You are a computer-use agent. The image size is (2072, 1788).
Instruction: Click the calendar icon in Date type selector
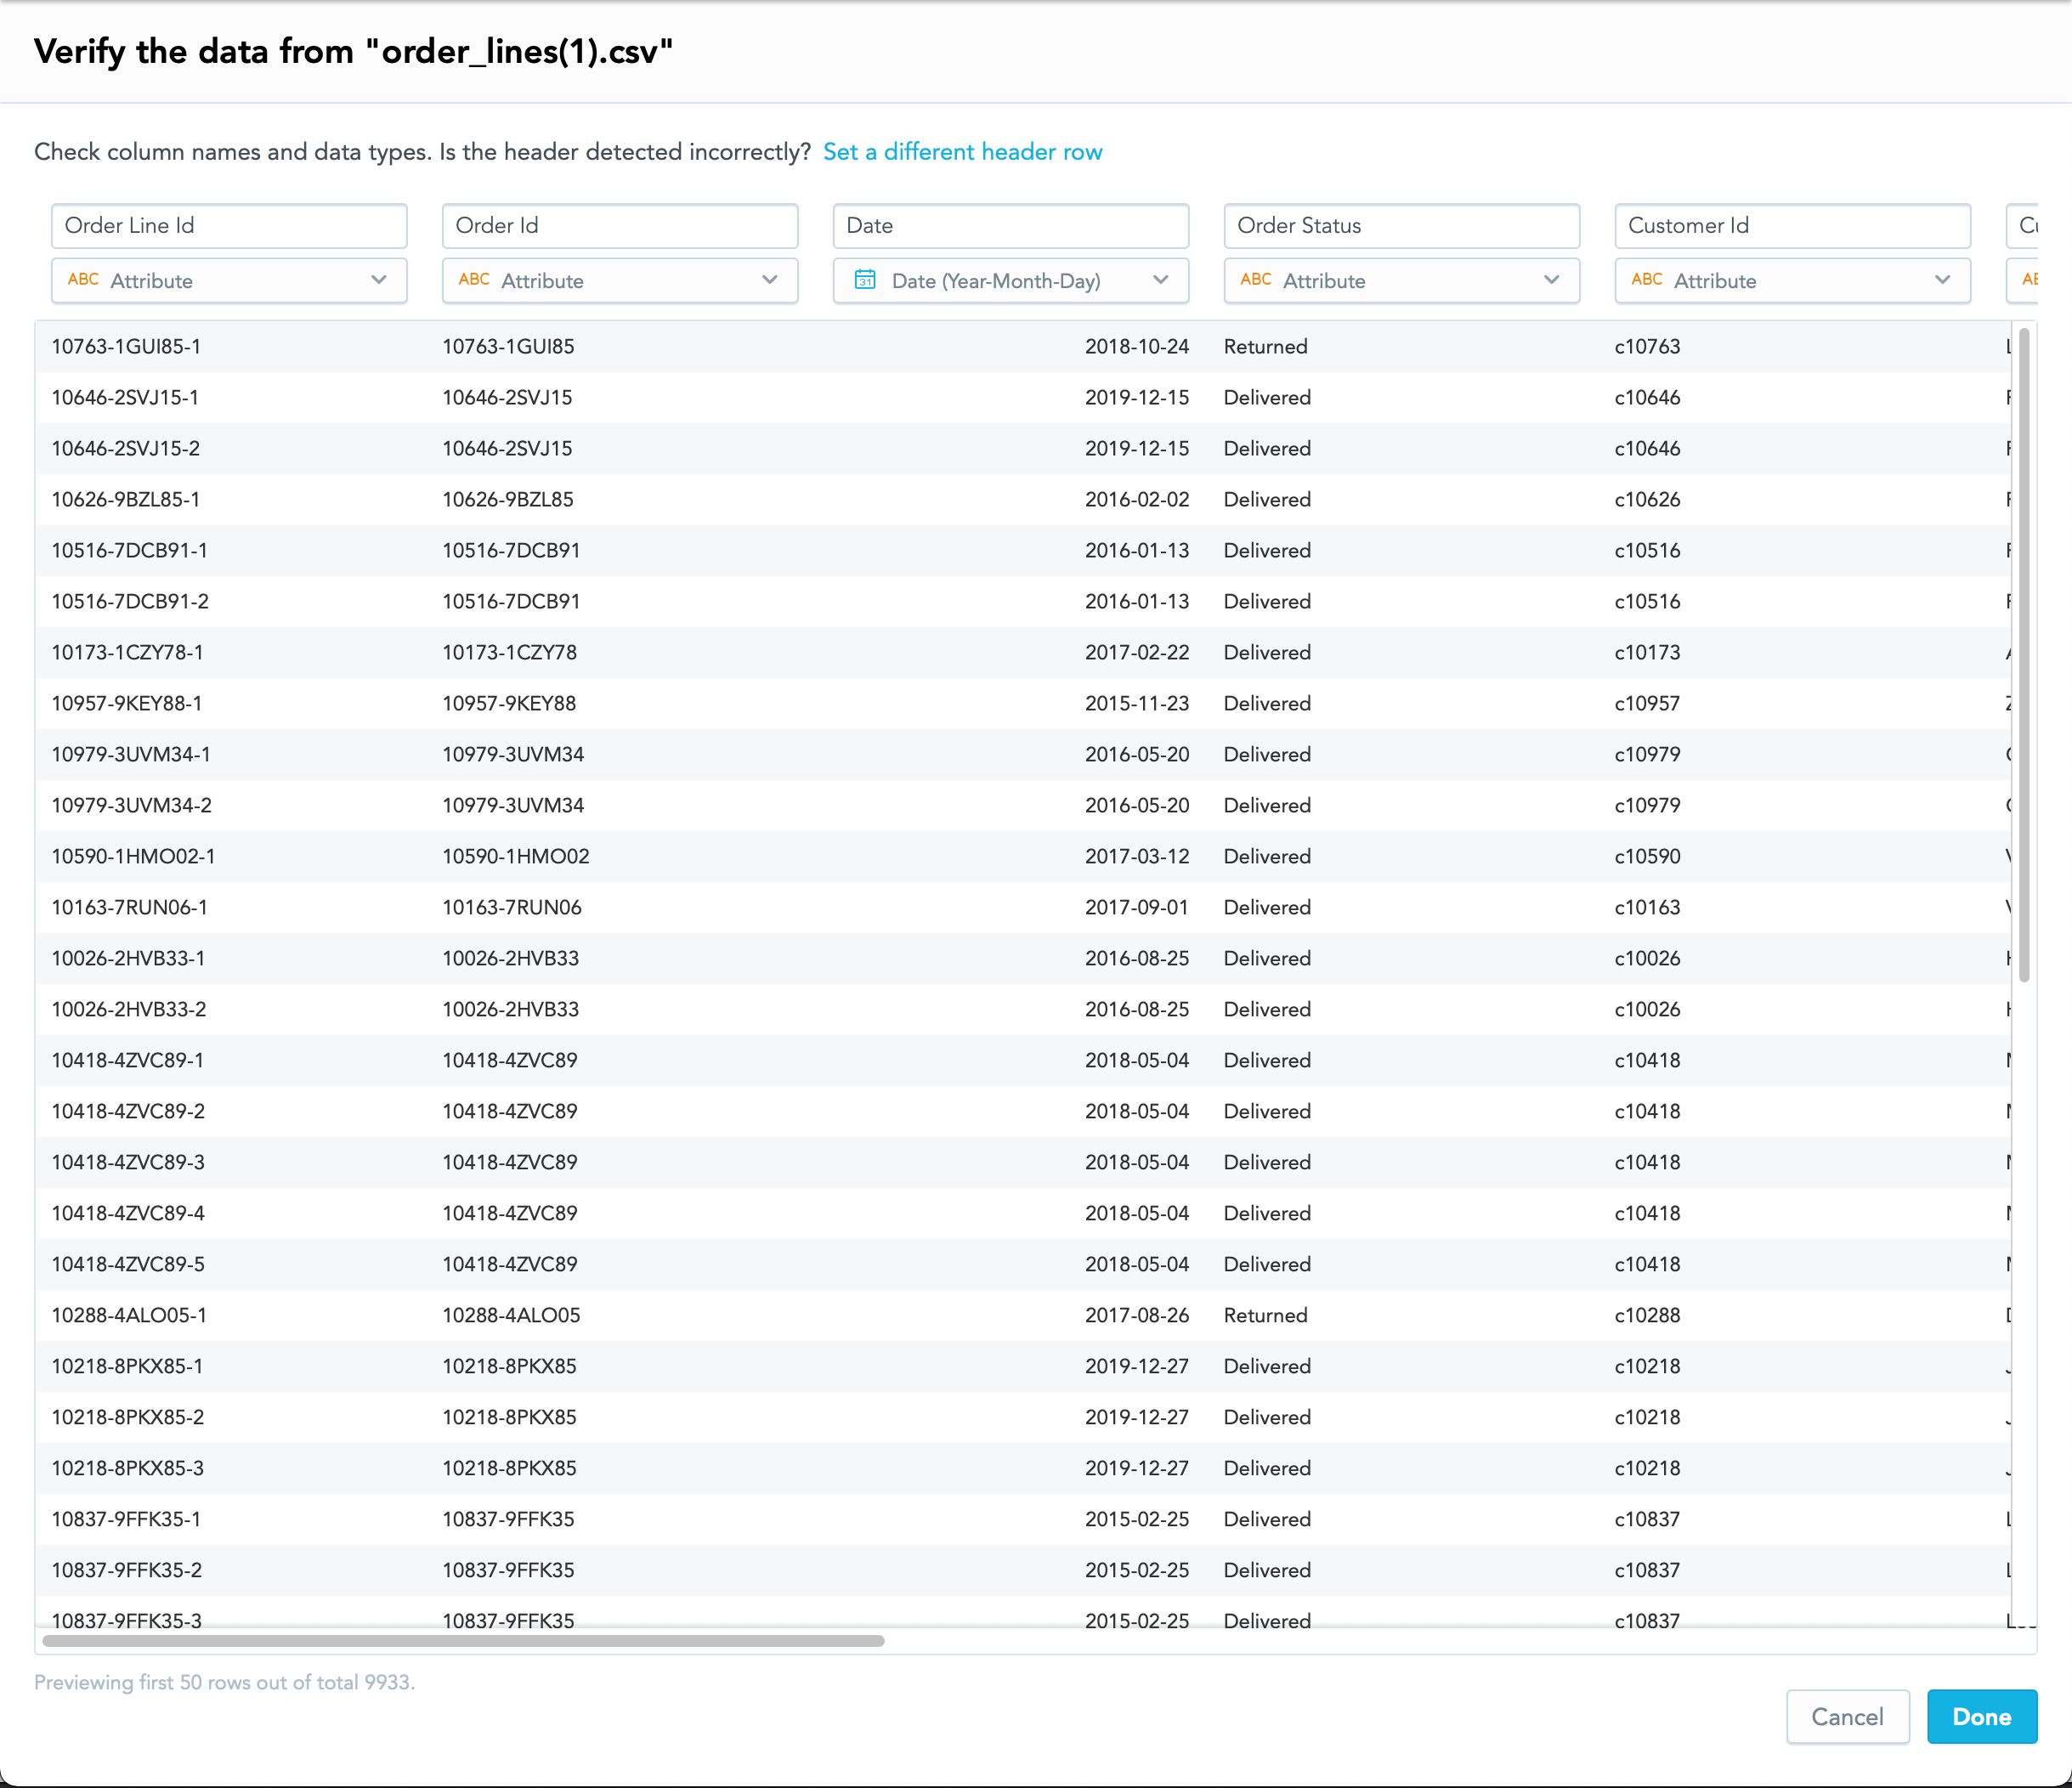(865, 280)
